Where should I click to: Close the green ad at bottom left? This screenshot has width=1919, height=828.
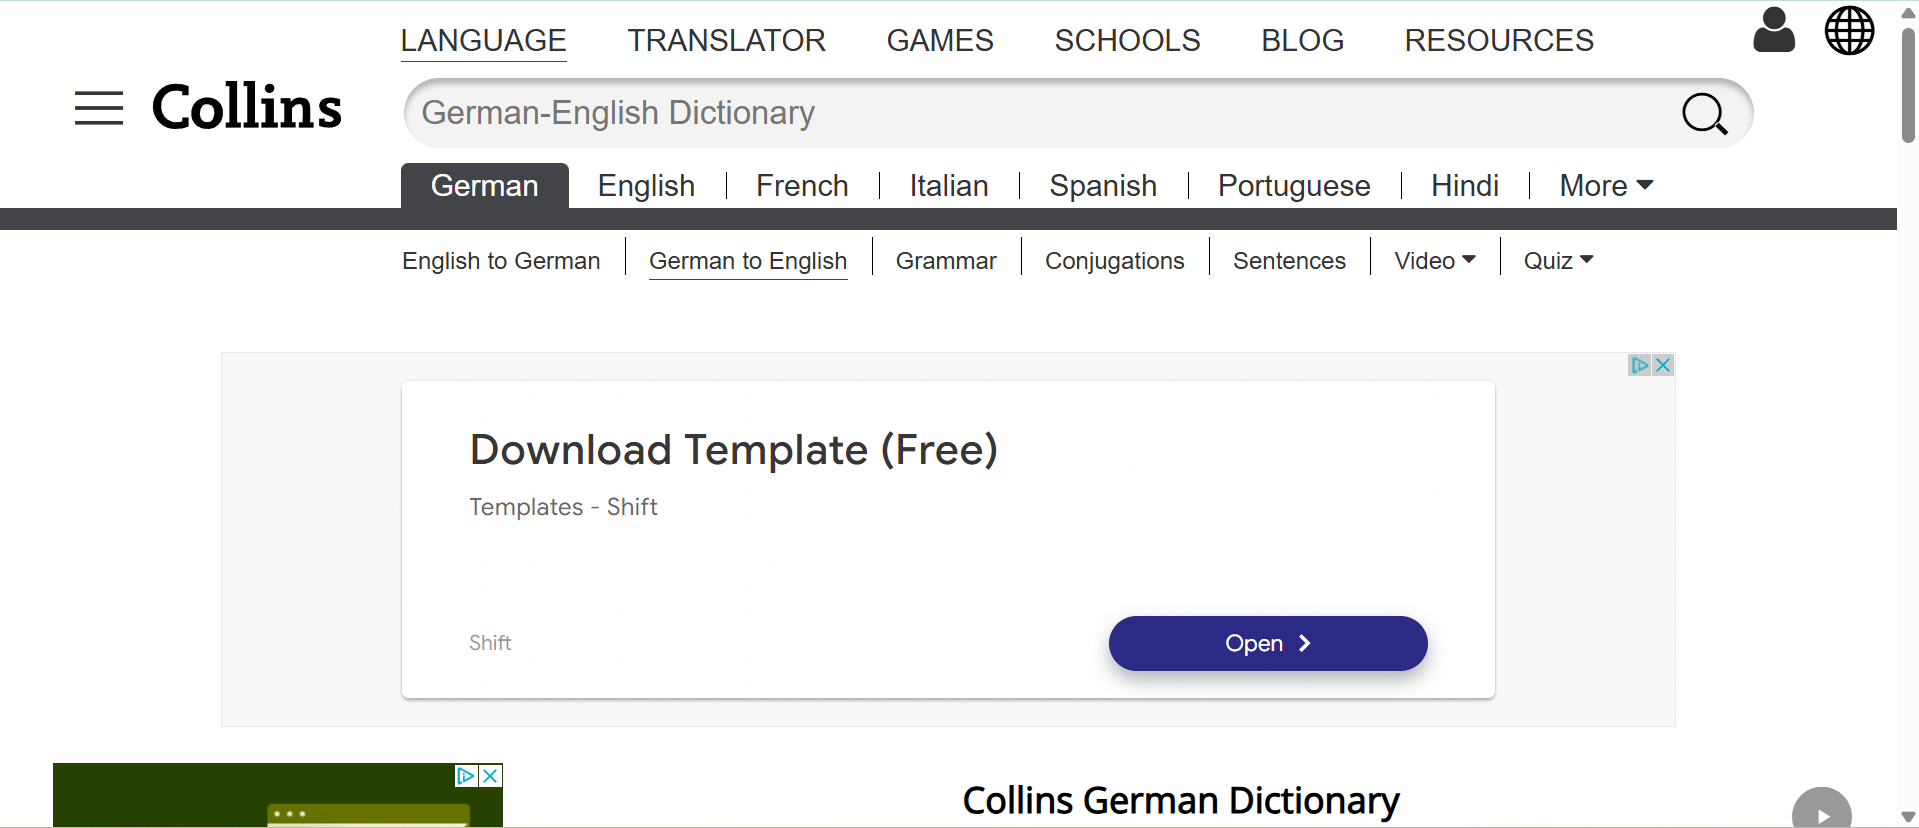pyautogui.click(x=490, y=776)
